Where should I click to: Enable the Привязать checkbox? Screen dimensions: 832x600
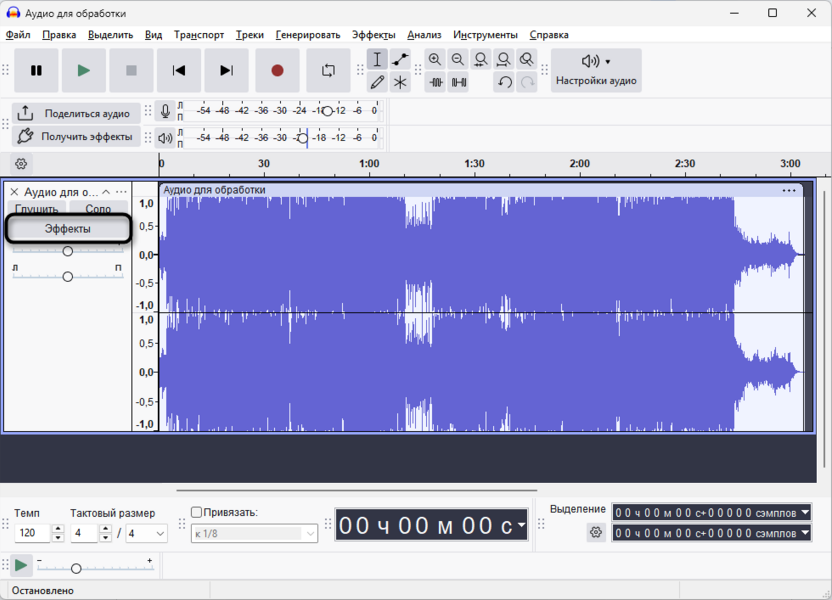click(x=196, y=512)
